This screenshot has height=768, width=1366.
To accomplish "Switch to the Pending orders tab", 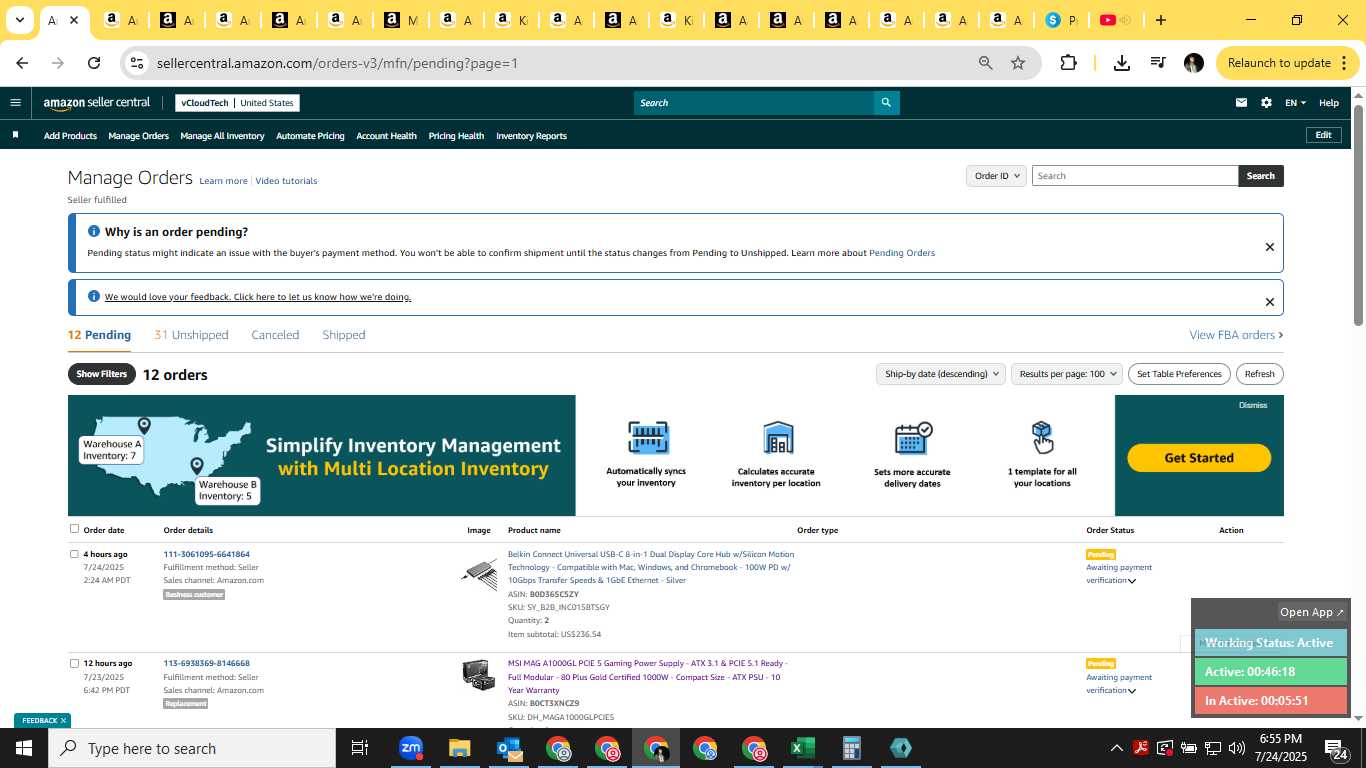I will point(99,335).
